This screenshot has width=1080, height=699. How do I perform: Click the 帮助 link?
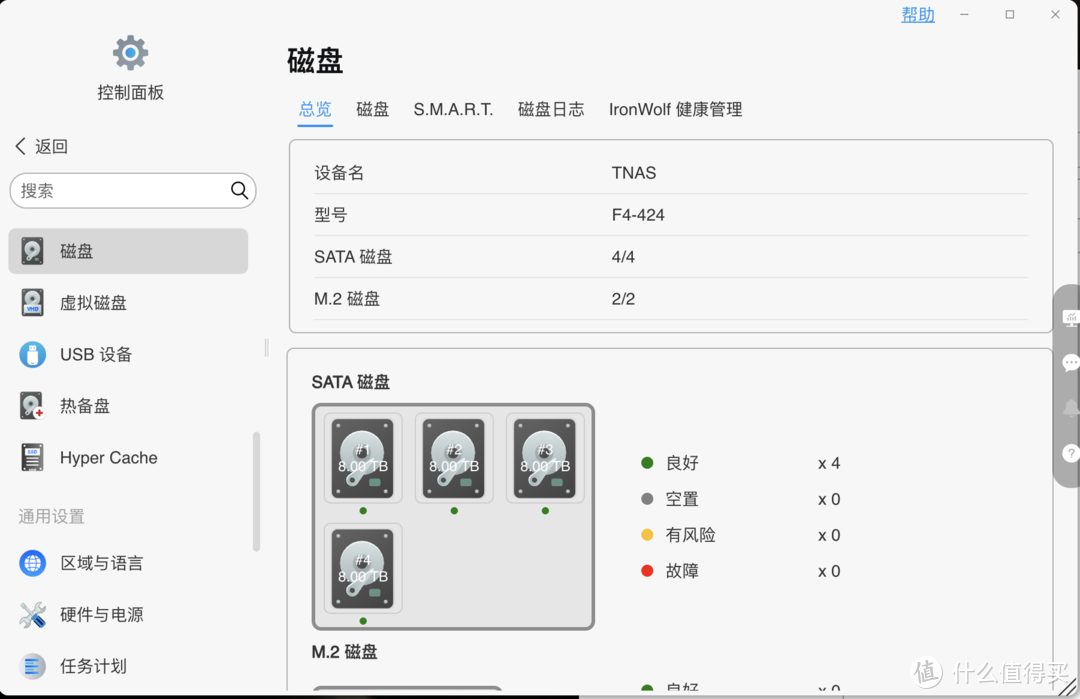click(917, 14)
